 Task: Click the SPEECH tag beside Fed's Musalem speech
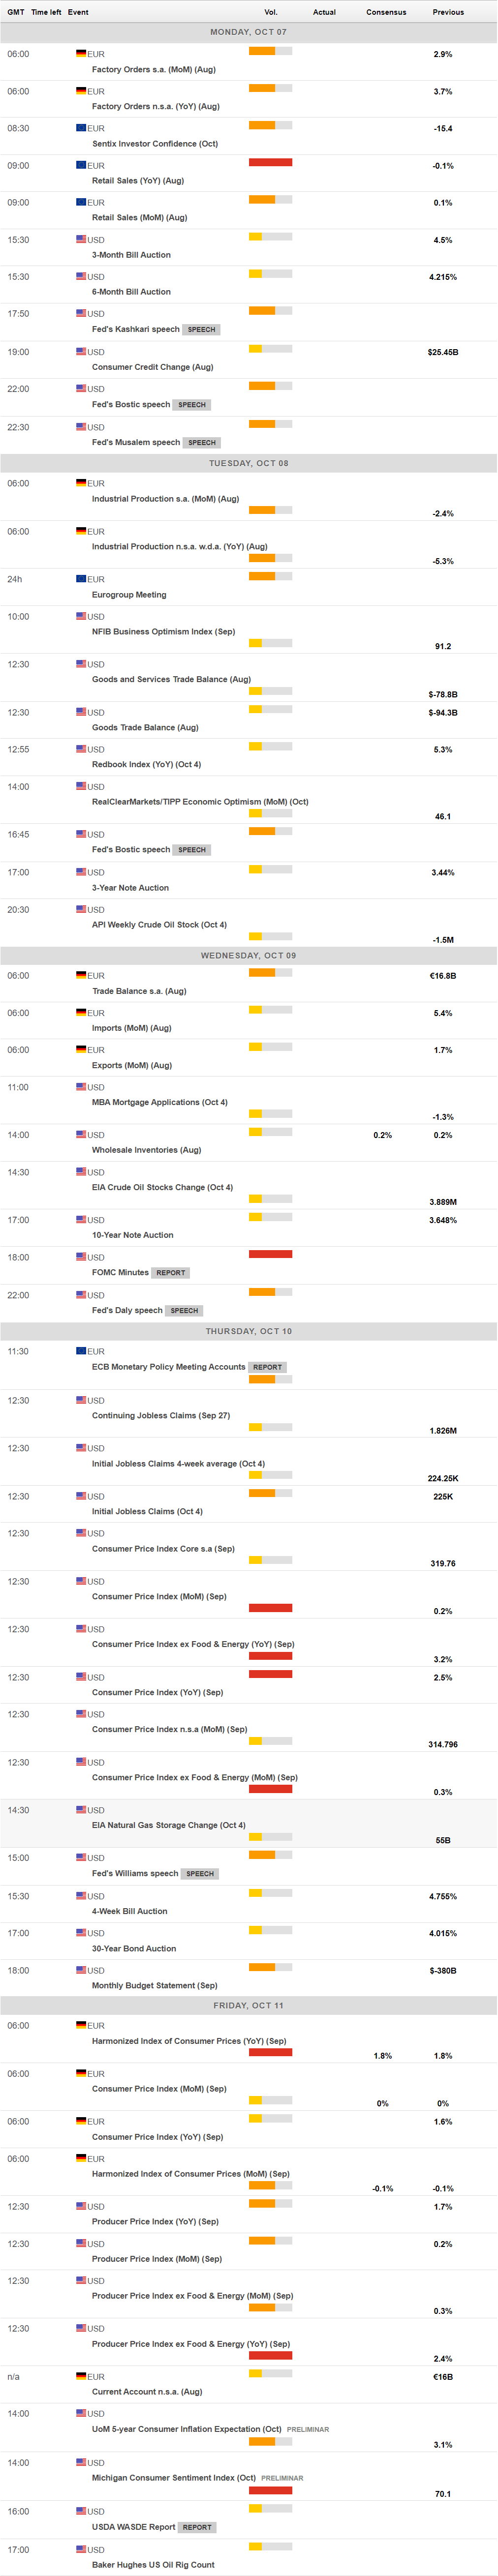click(x=202, y=442)
